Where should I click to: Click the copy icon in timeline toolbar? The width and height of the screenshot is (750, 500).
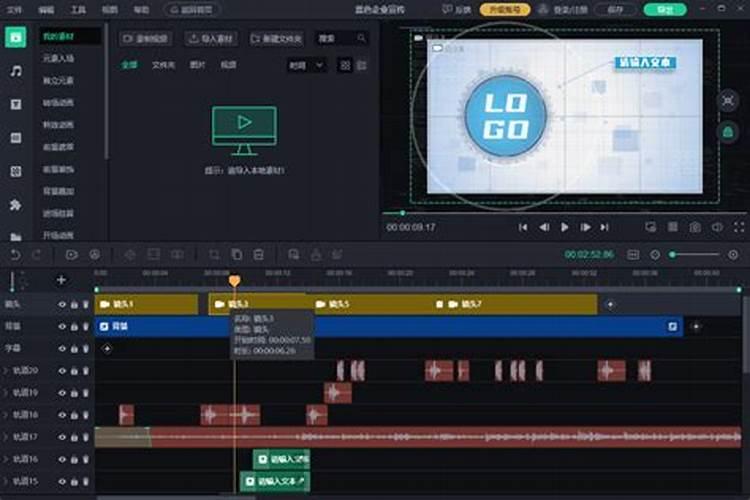[236, 255]
